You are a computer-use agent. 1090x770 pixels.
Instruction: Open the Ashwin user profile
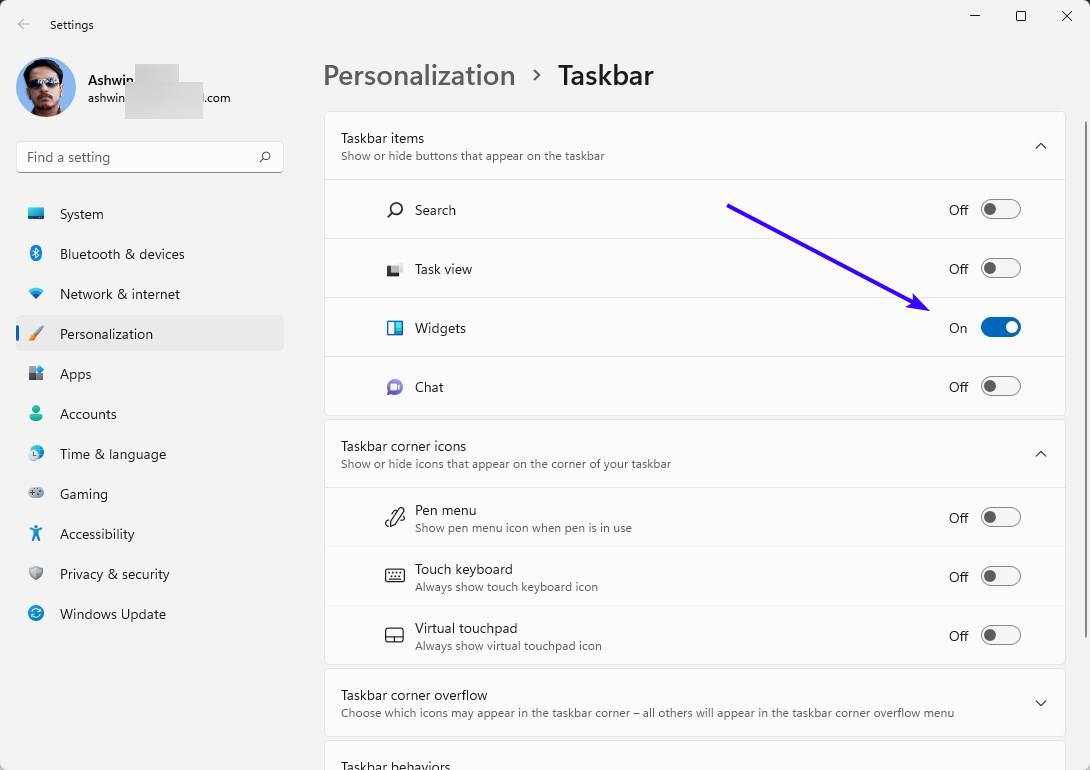point(47,87)
